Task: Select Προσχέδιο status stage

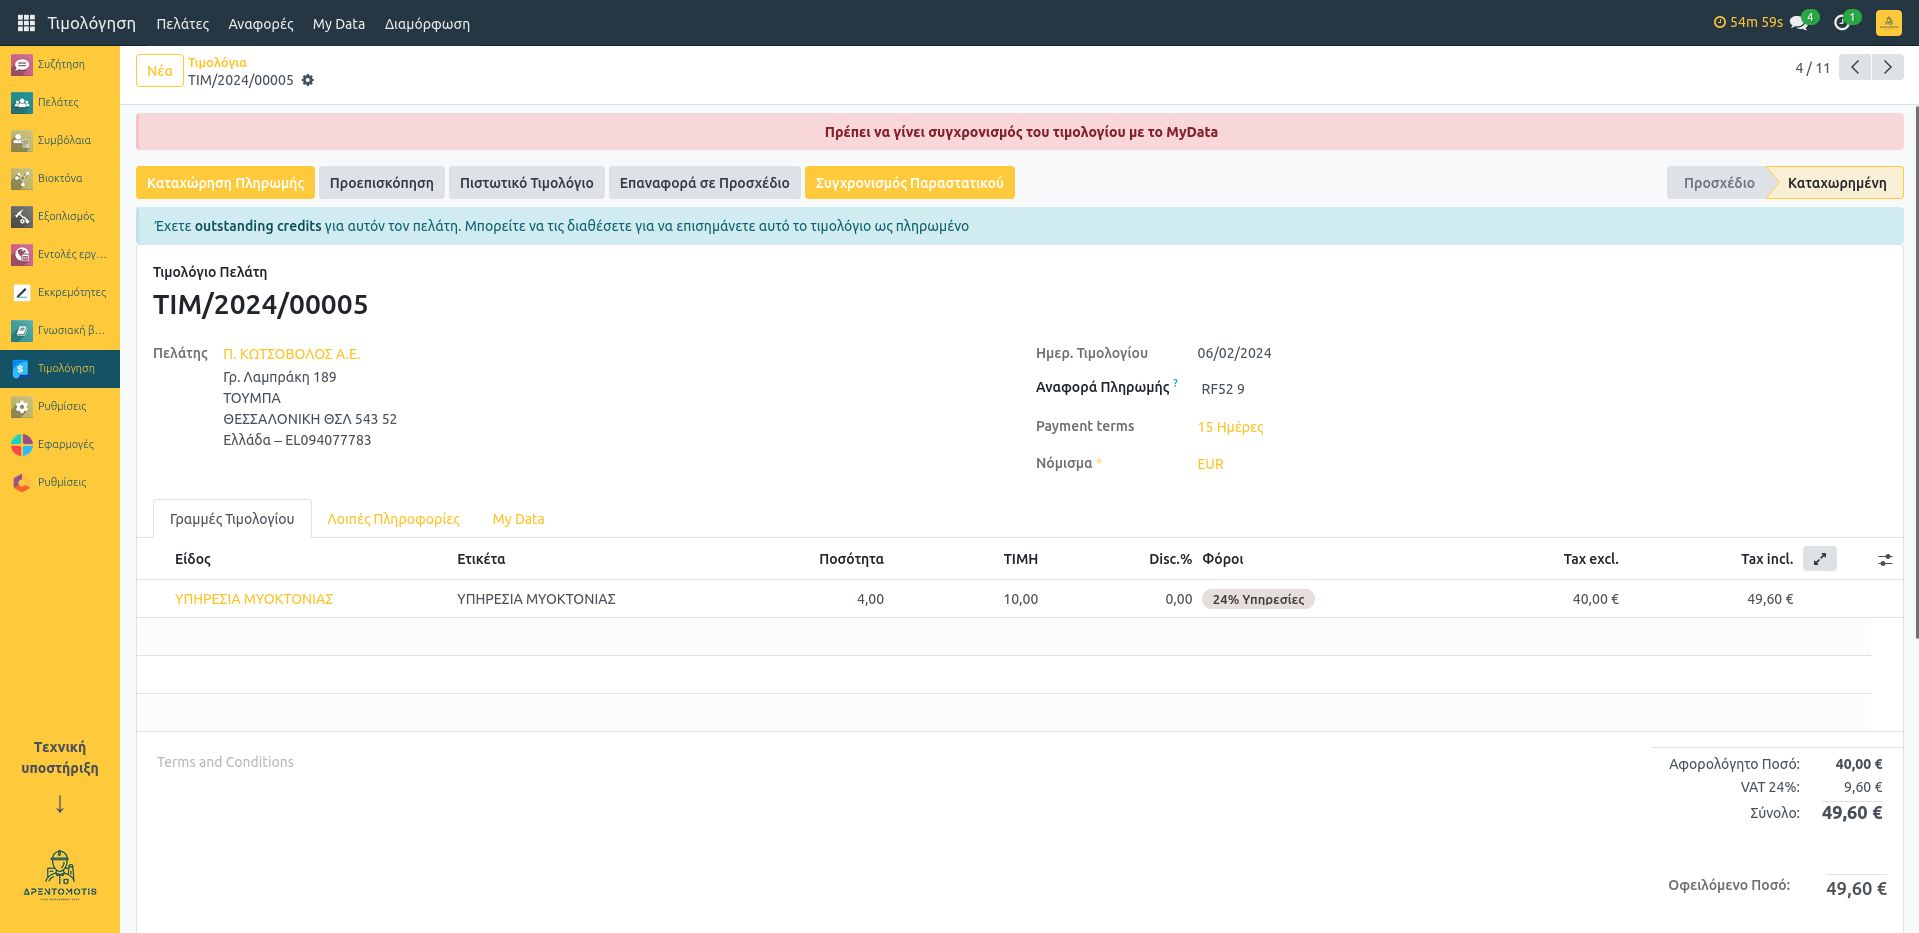Action: tap(1718, 183)
